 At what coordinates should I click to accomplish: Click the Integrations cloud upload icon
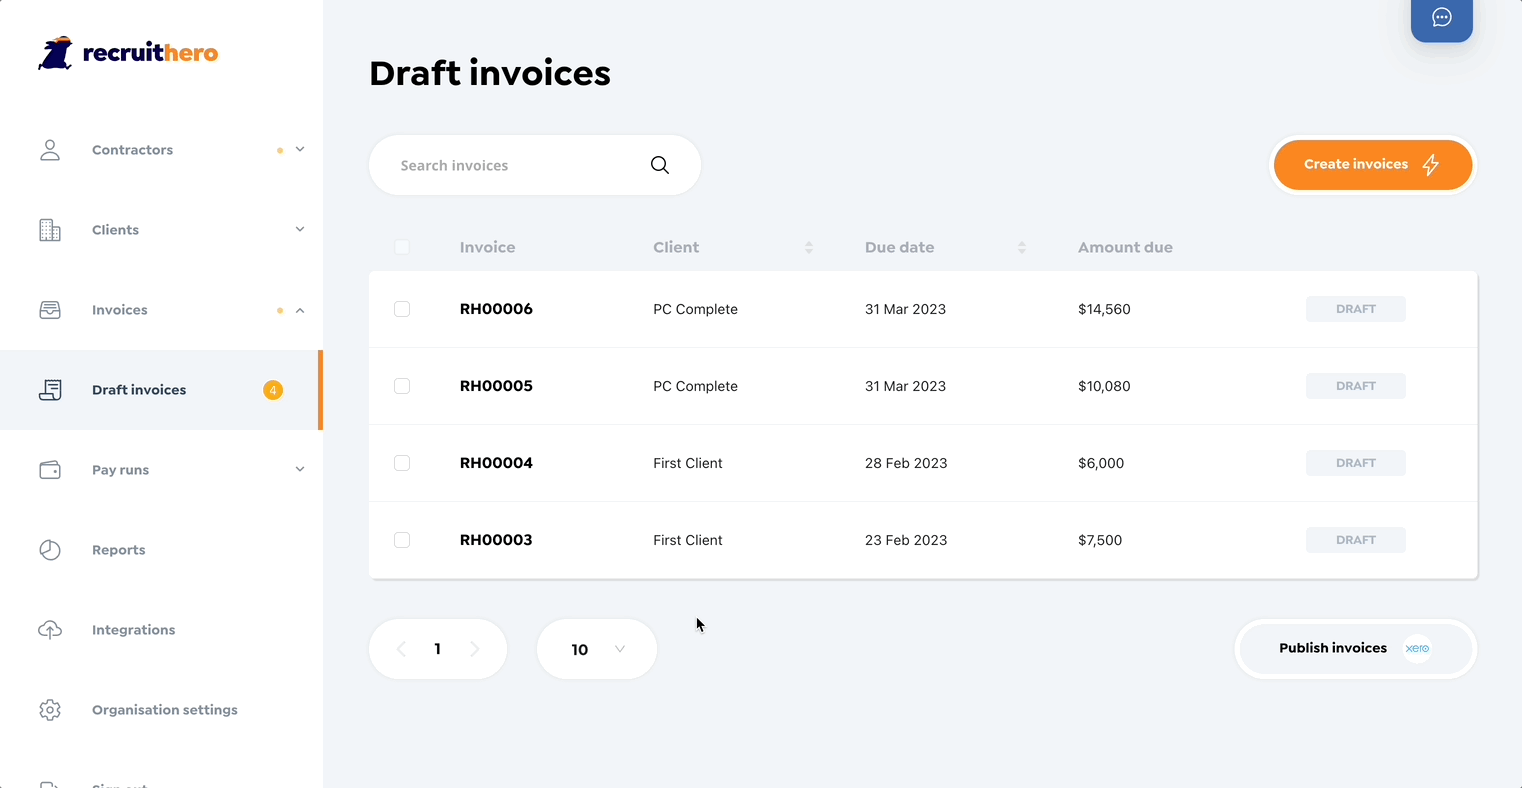pos(50,630)
